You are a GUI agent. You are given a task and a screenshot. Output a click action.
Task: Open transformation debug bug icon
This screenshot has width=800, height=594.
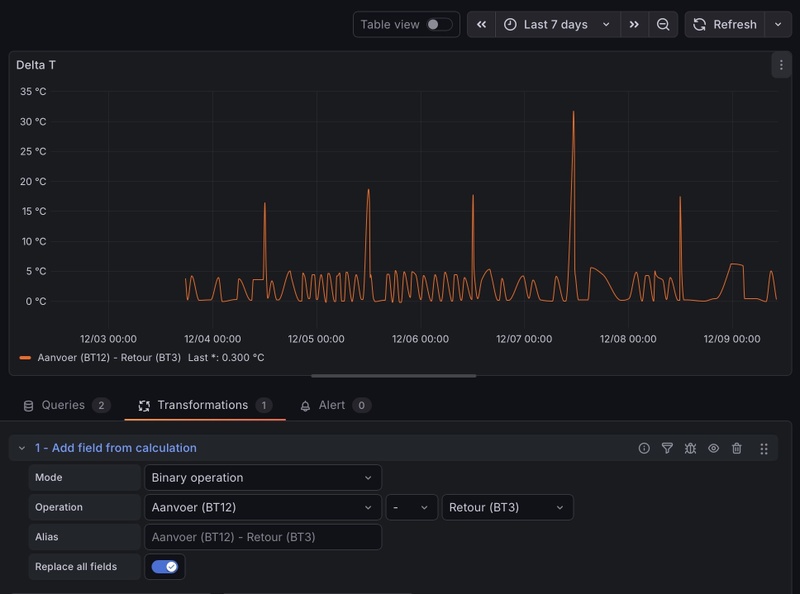[690, 449]
